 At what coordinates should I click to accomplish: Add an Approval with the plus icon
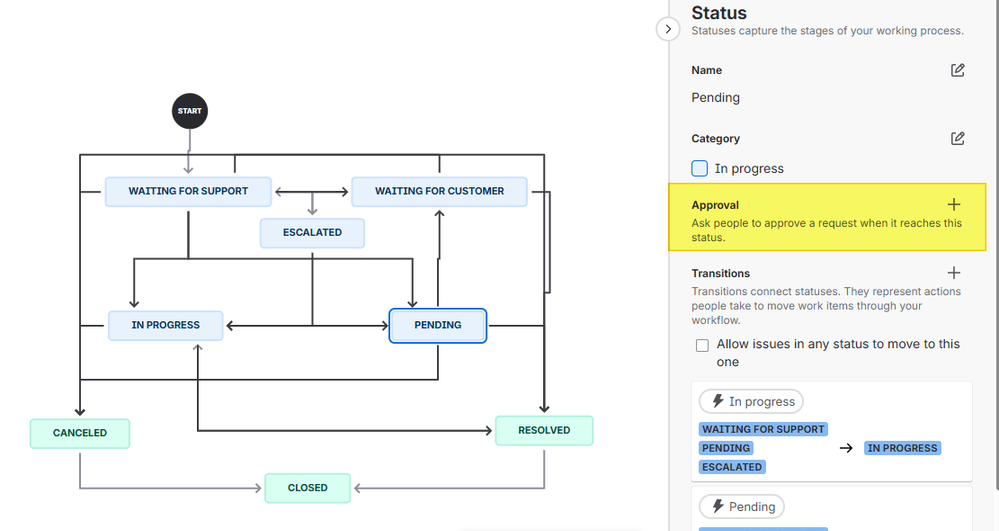click(954, 205)
